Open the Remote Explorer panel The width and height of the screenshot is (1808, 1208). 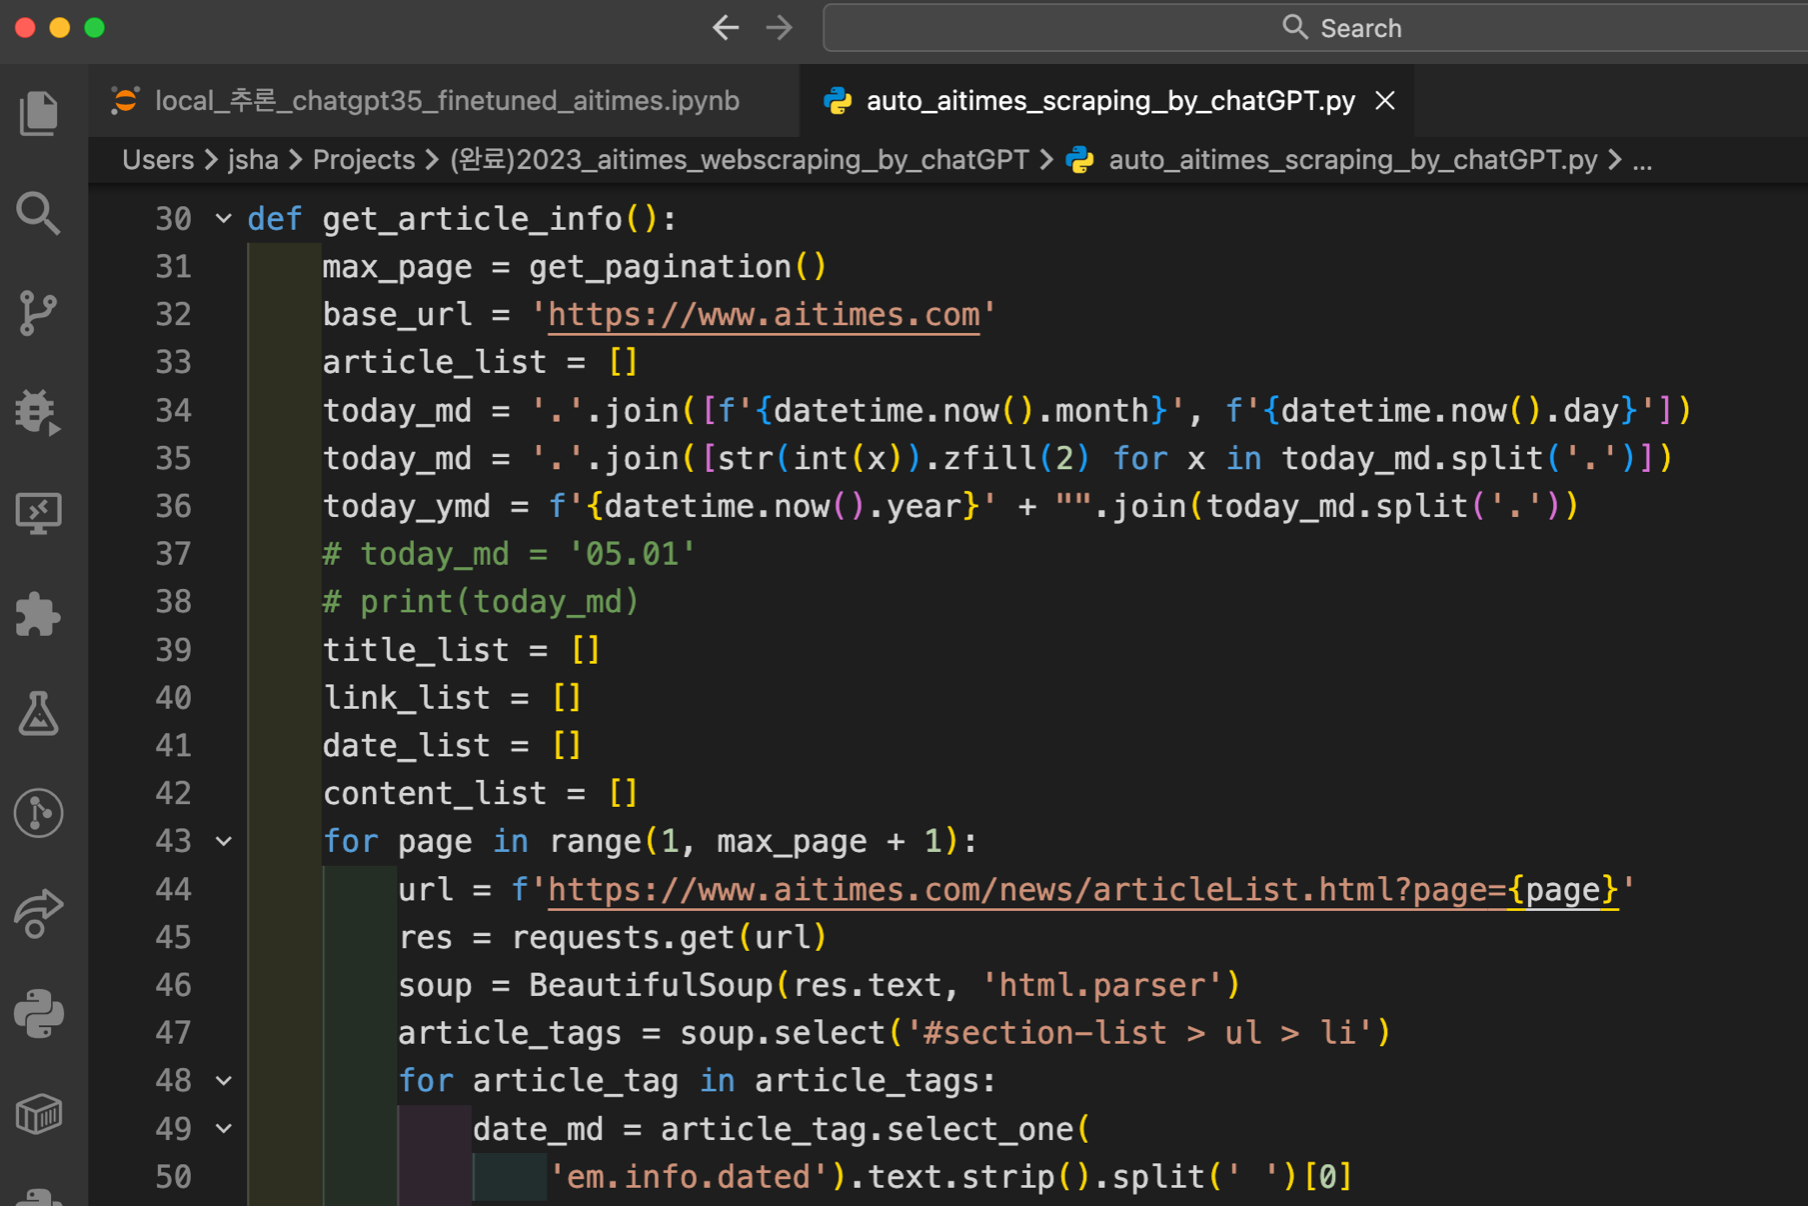point(39,513)
